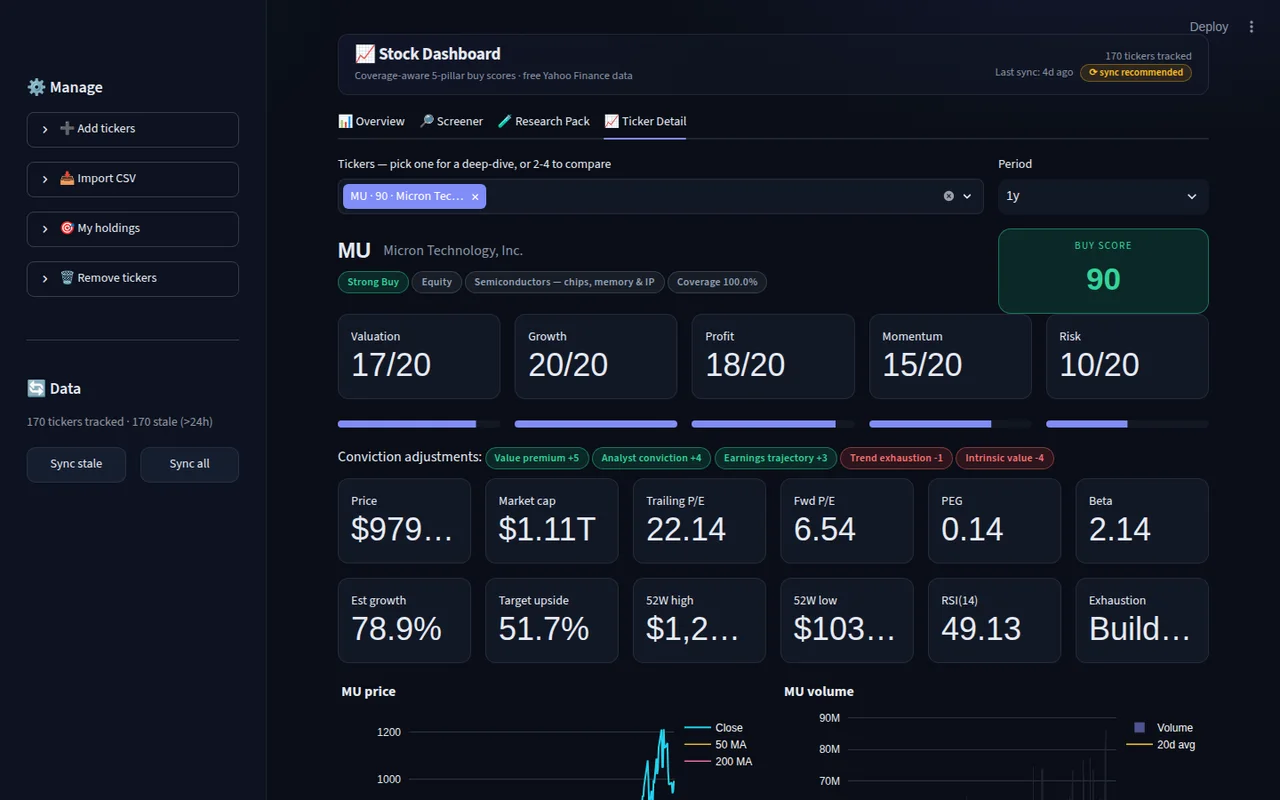Click the Semiconductors sector tag
1280x800 pixels.
coord(564,282)
